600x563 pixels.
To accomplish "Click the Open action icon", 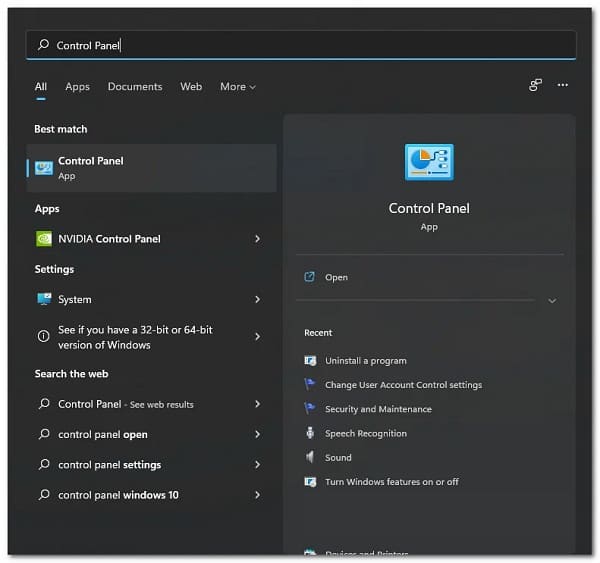I will [x=310, y=277].
